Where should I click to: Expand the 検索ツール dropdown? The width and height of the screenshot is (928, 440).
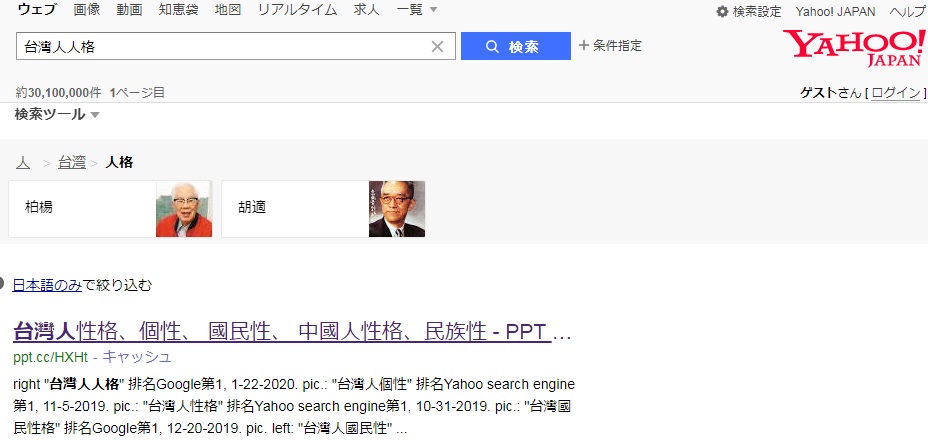pos(57,114)
